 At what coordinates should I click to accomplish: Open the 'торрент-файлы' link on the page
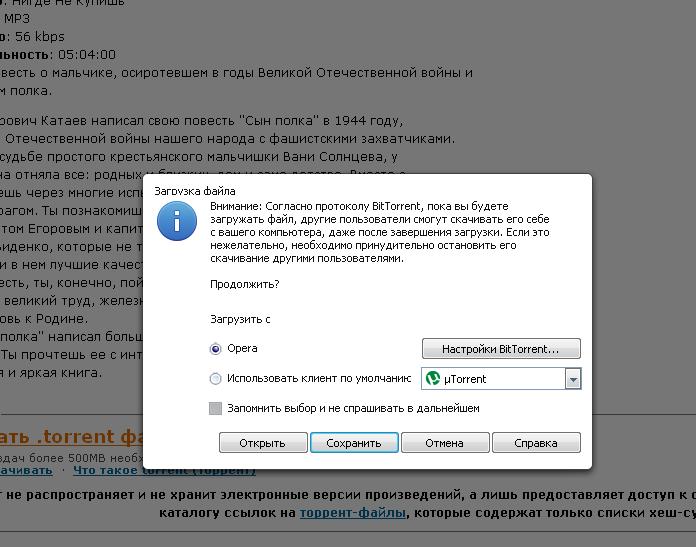click(352, 513)
